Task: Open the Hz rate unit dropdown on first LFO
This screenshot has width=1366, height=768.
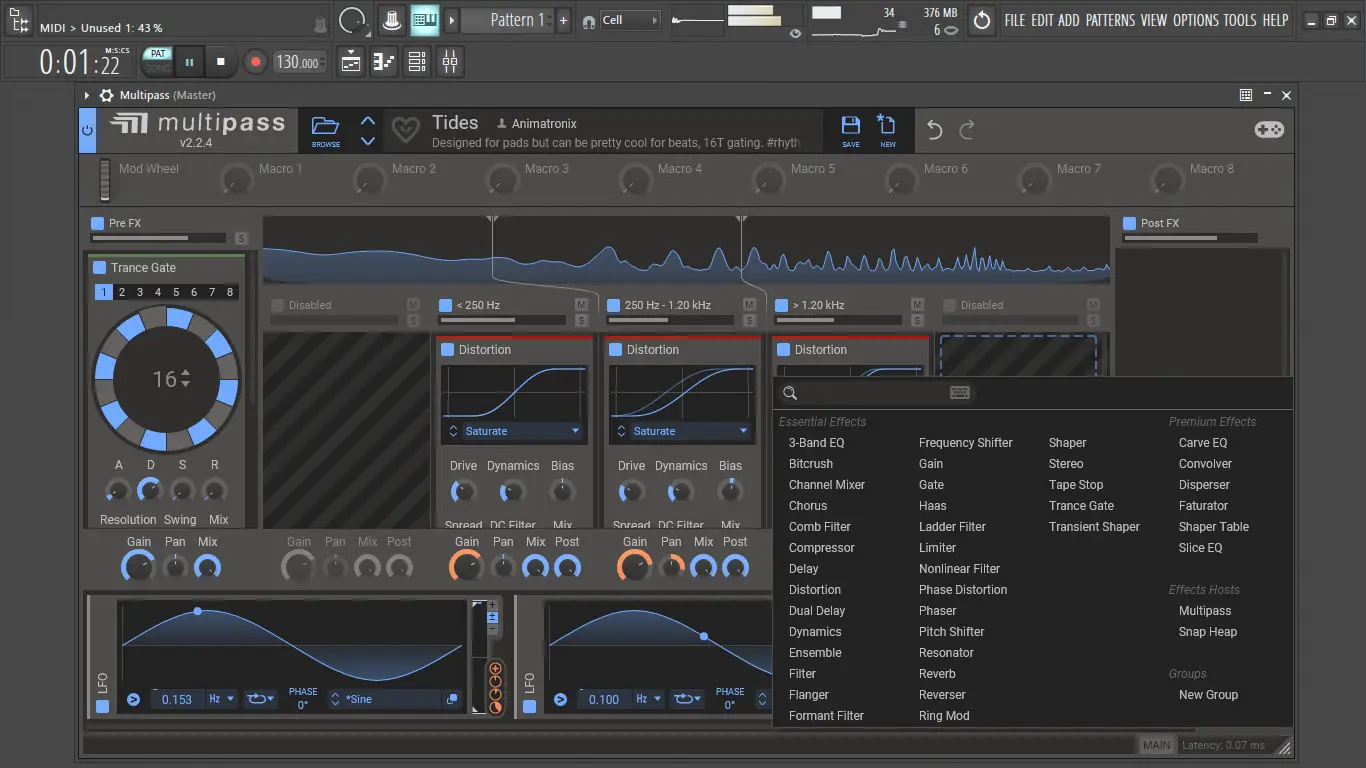Action: pos(221,699)
